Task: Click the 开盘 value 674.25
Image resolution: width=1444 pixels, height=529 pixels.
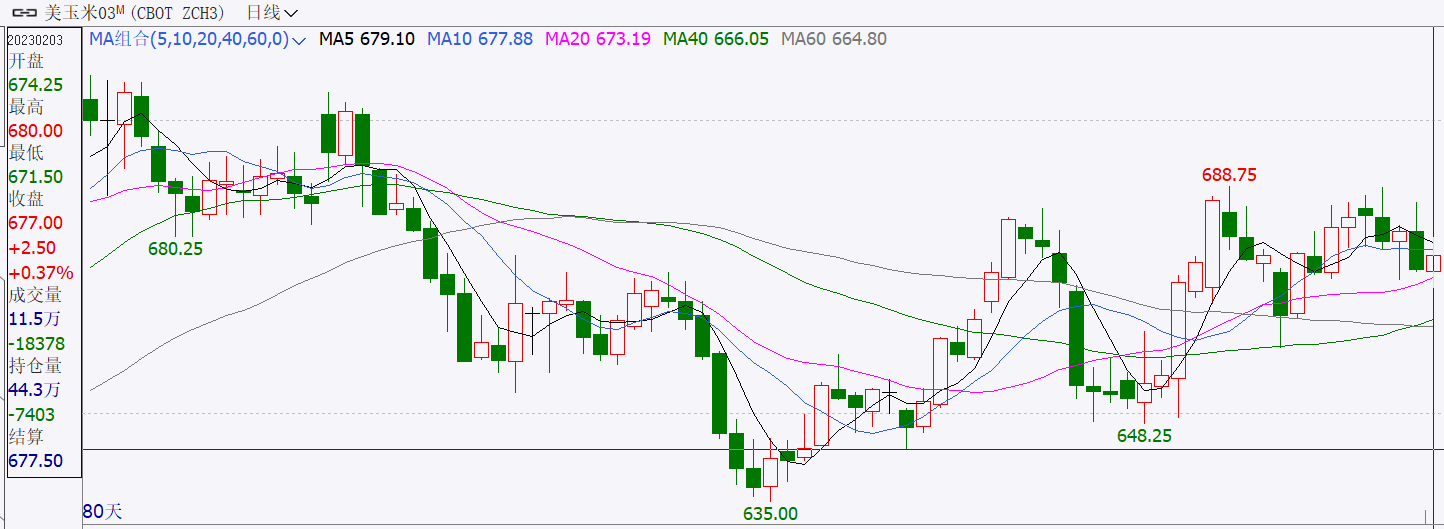Action: 35,85
